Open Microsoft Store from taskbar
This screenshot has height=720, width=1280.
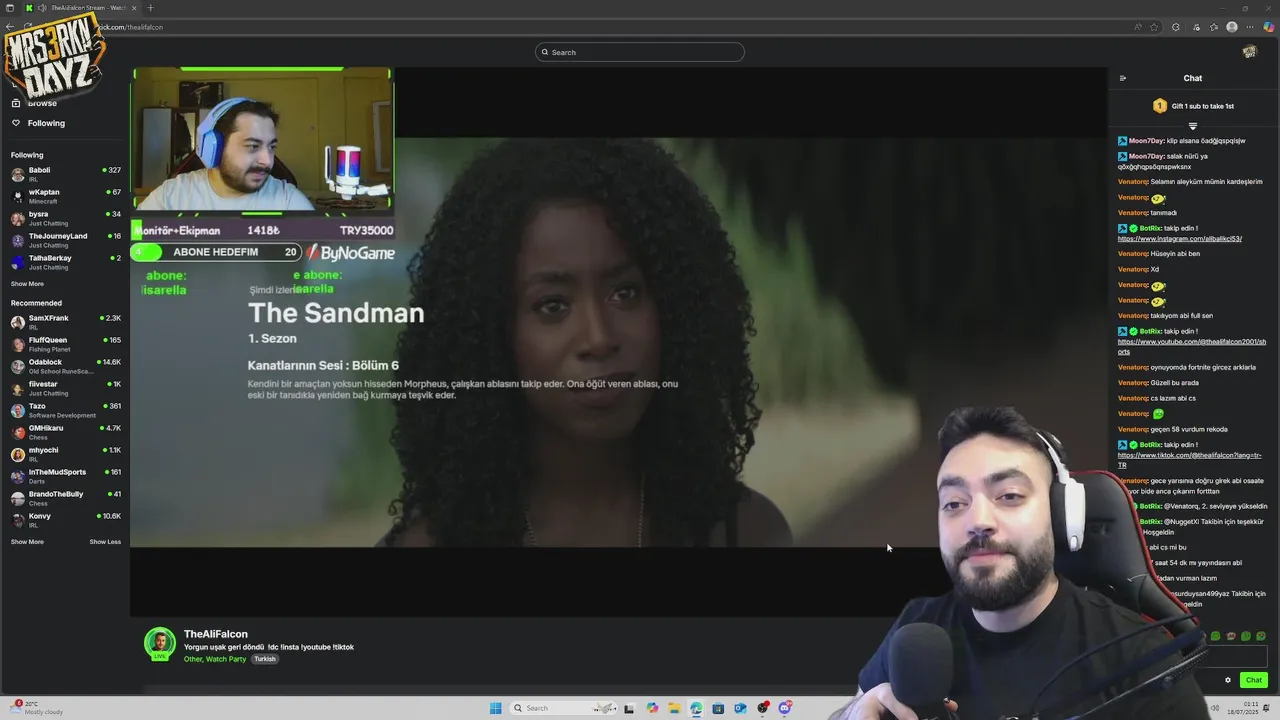(x=718, y=708)
